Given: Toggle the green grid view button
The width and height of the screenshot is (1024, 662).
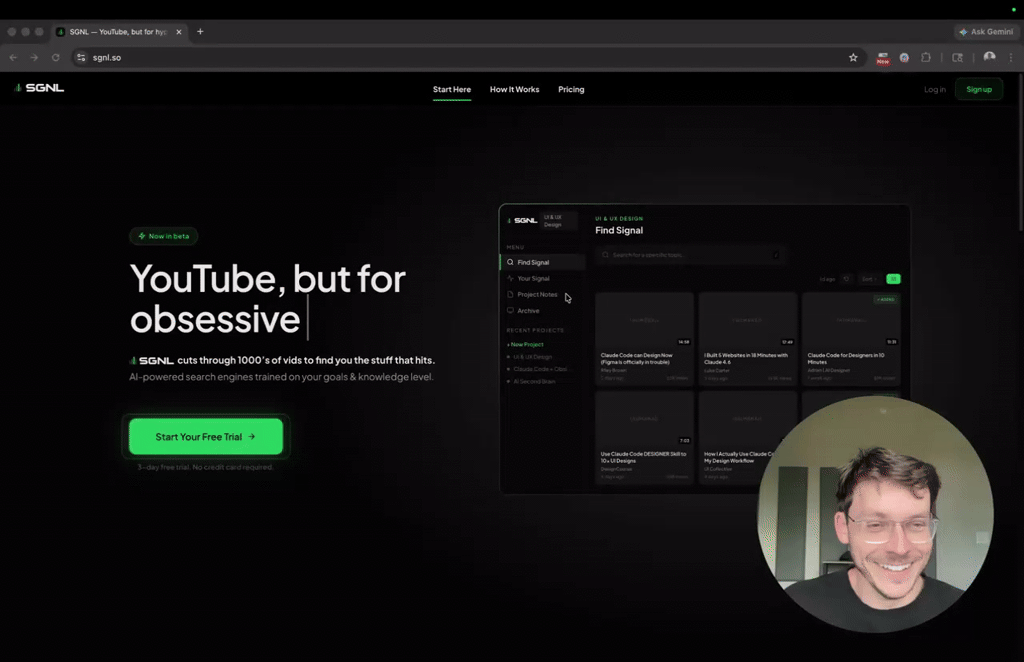Looking at the screenshot, I should 893,279.
